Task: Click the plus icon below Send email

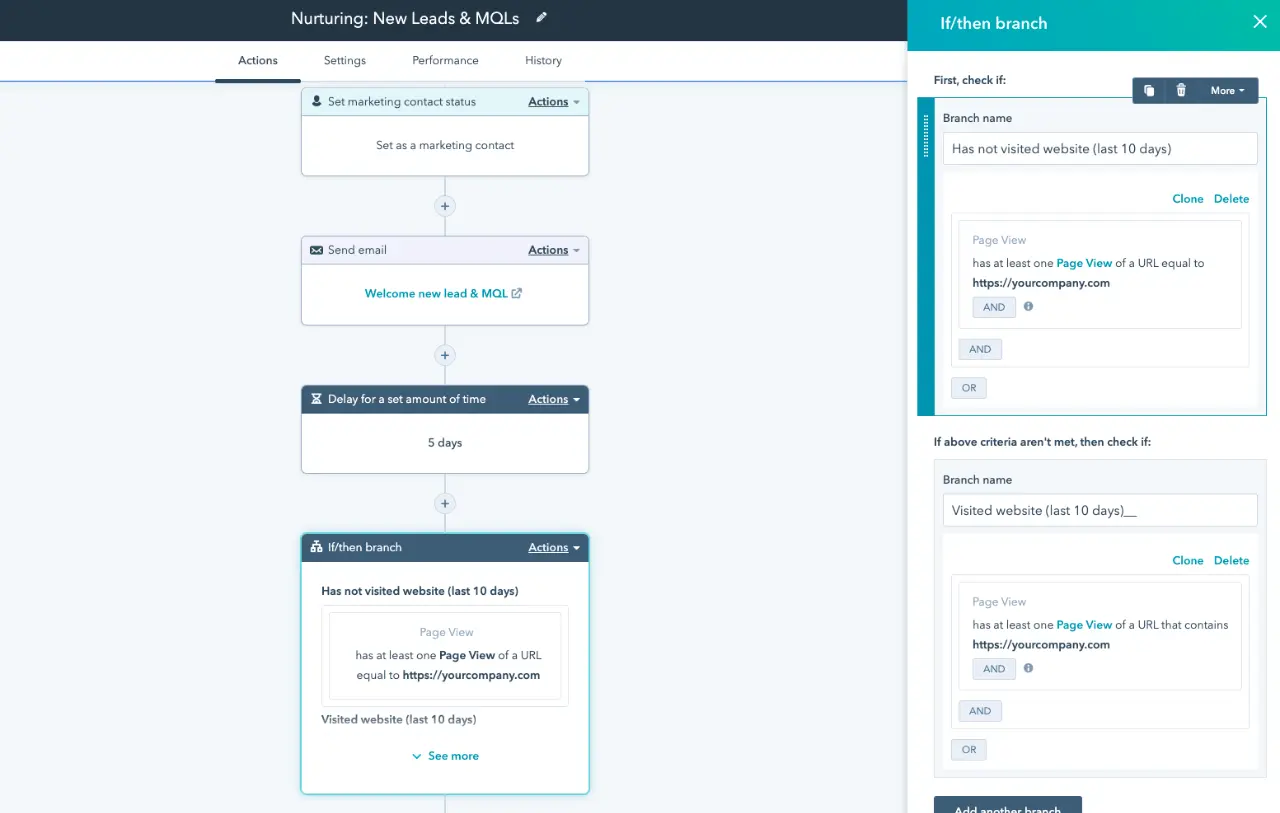Action: coord(444,355)
